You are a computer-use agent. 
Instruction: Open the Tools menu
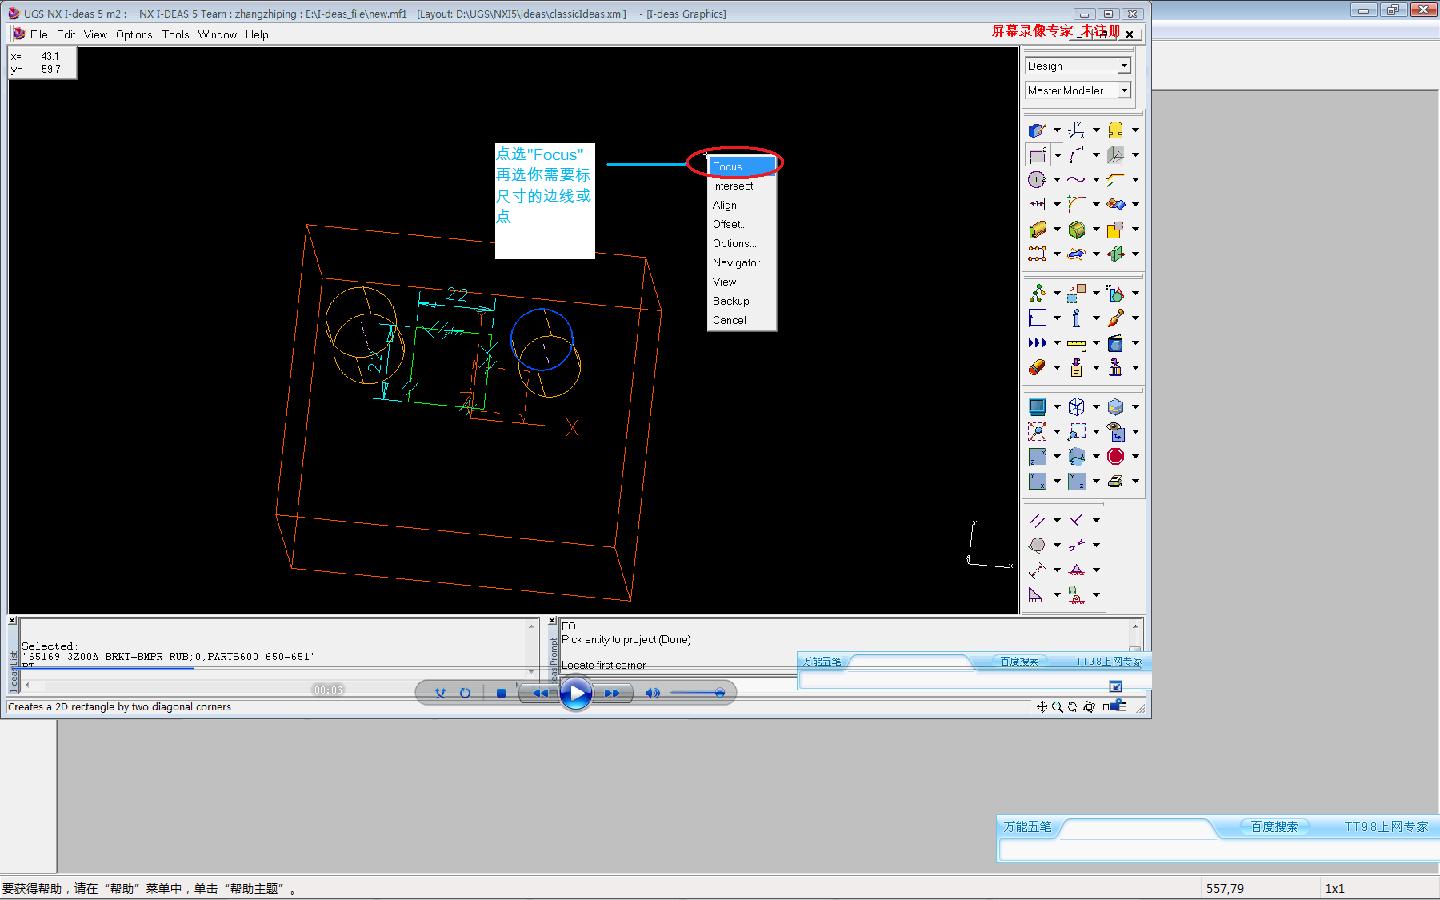coord(175,34)
